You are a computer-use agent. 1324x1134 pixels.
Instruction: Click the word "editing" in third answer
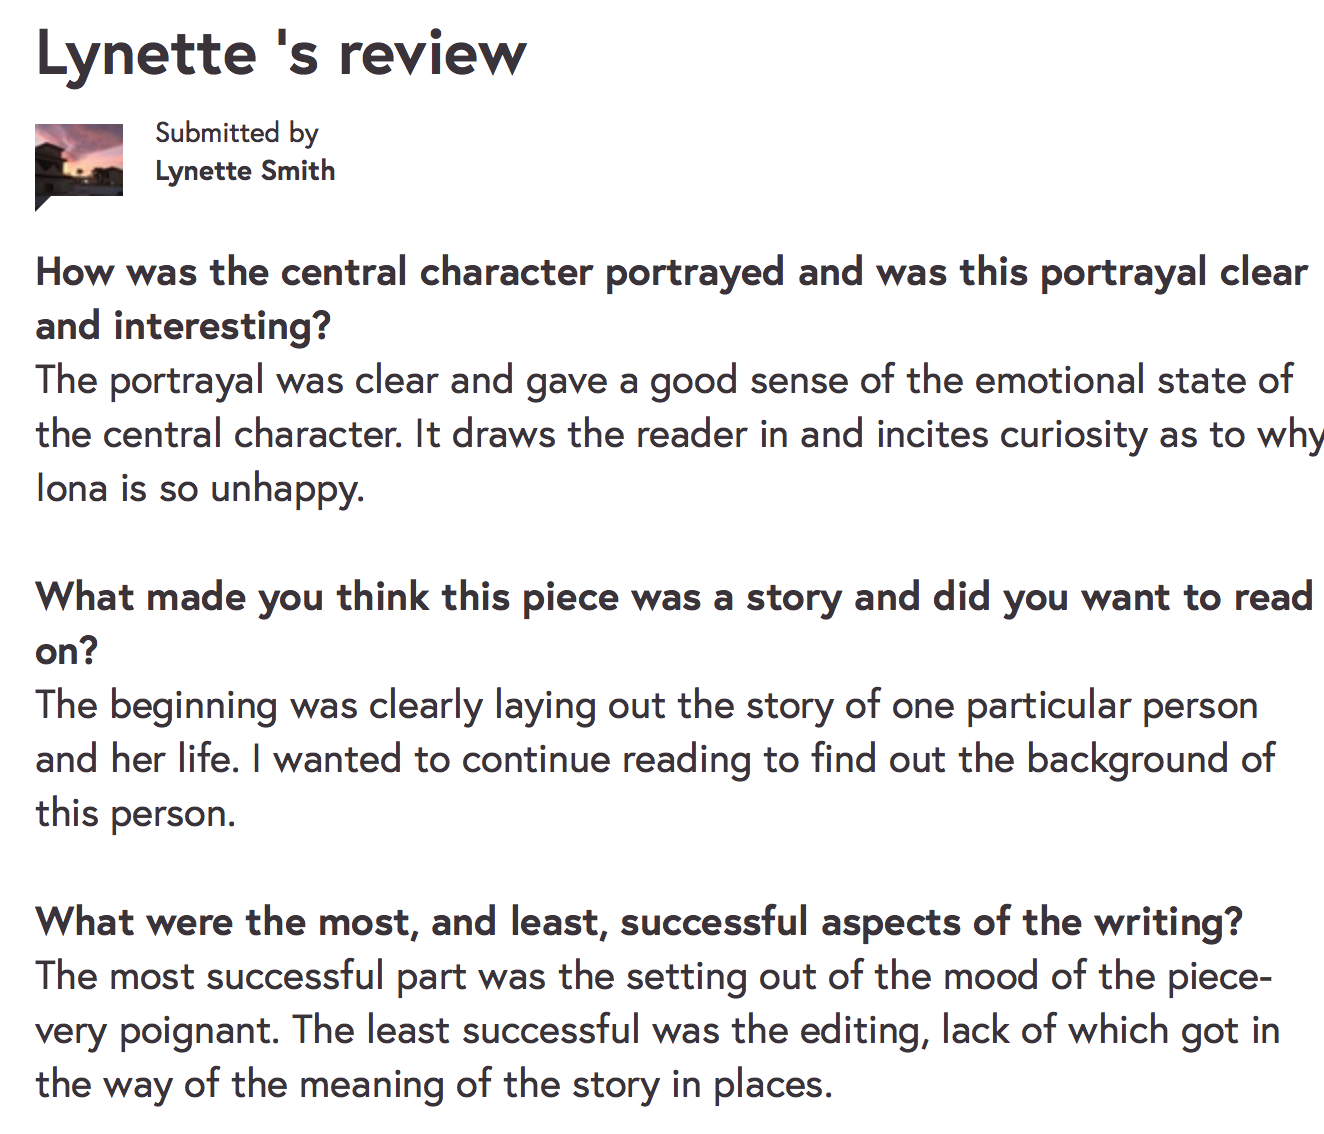pyautogui.click(x=865, y=1031)
